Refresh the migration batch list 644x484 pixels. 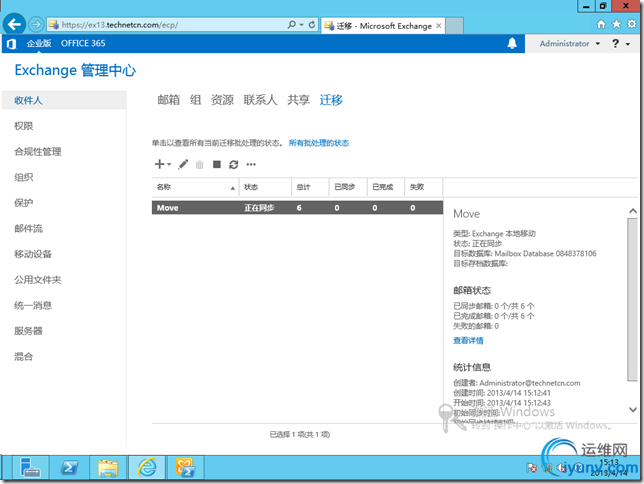[234, 164]
